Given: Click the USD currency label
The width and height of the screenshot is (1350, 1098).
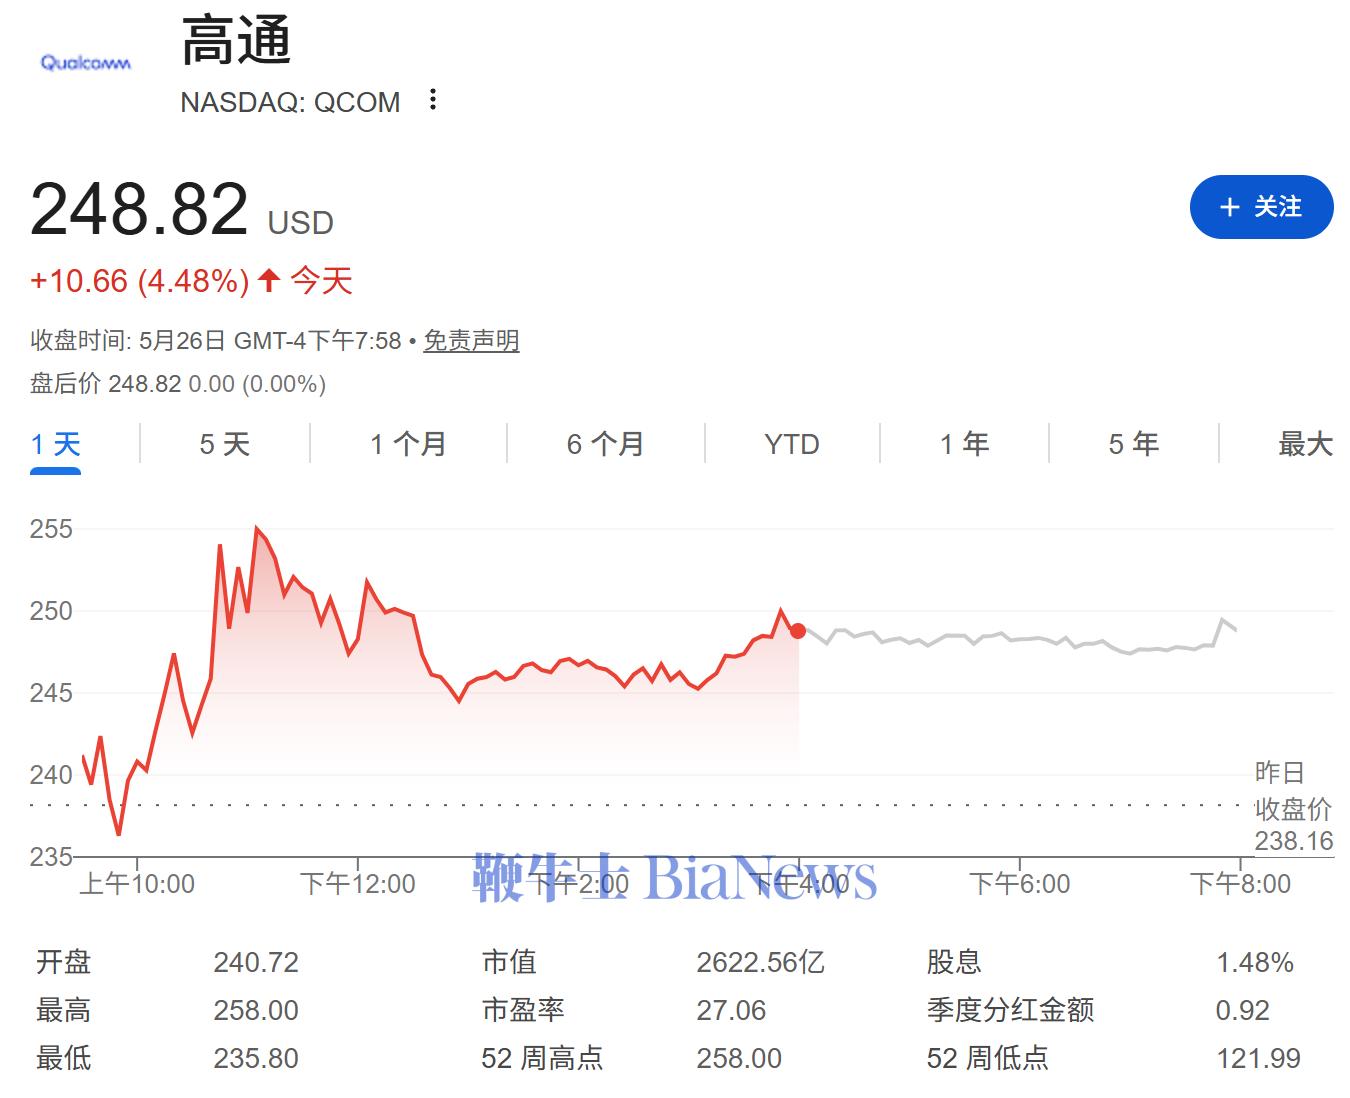Looking at the screenshot, I should click(301, 222).
